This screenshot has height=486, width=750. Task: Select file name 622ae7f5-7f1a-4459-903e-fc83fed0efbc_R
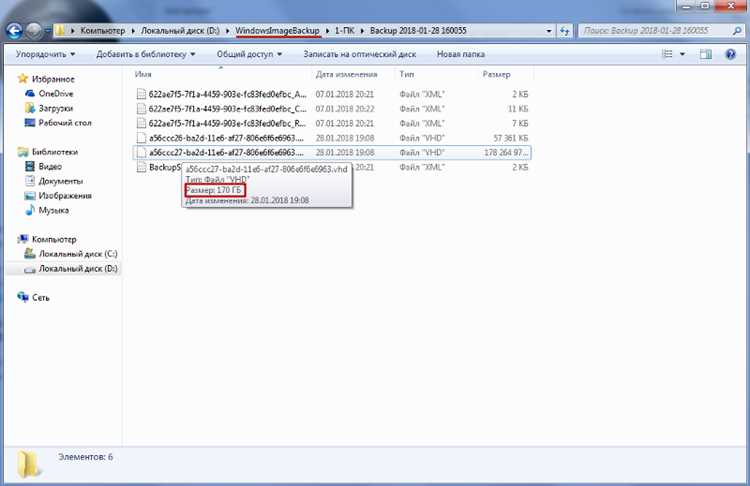click(227, 123)
